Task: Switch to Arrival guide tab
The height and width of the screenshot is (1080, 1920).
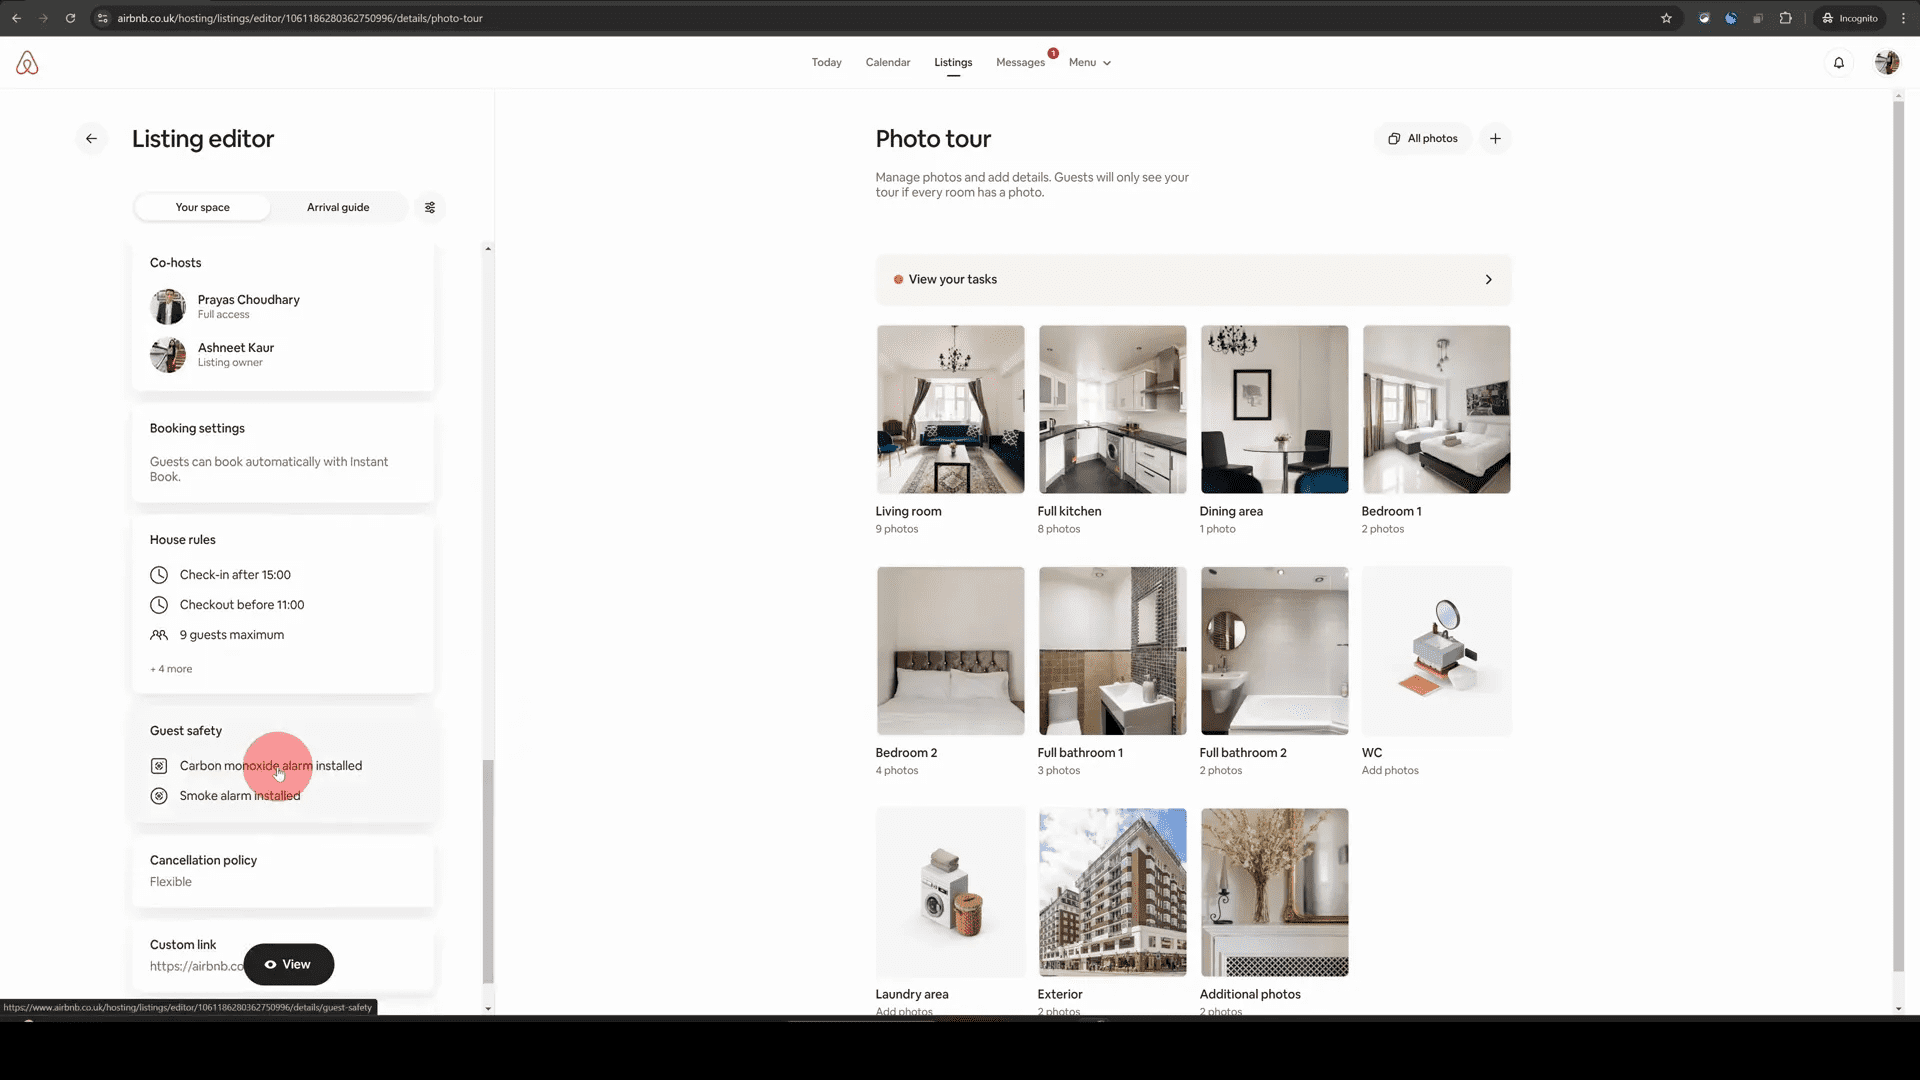Action: pos(338,208)
